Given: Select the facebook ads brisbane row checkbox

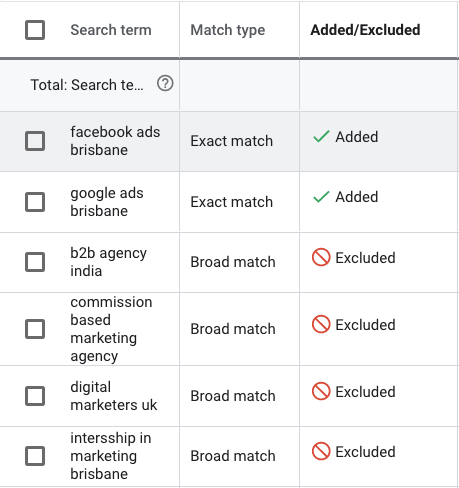Looking at the screenshot, I should (35, 141).
